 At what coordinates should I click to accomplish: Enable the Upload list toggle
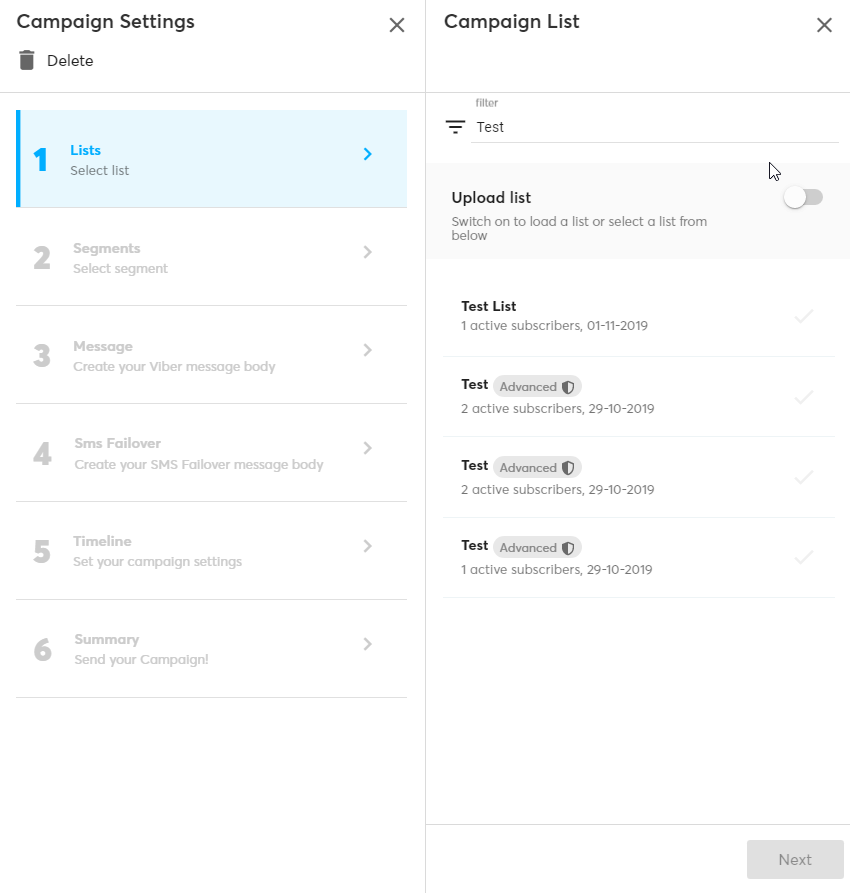[803, 198]
